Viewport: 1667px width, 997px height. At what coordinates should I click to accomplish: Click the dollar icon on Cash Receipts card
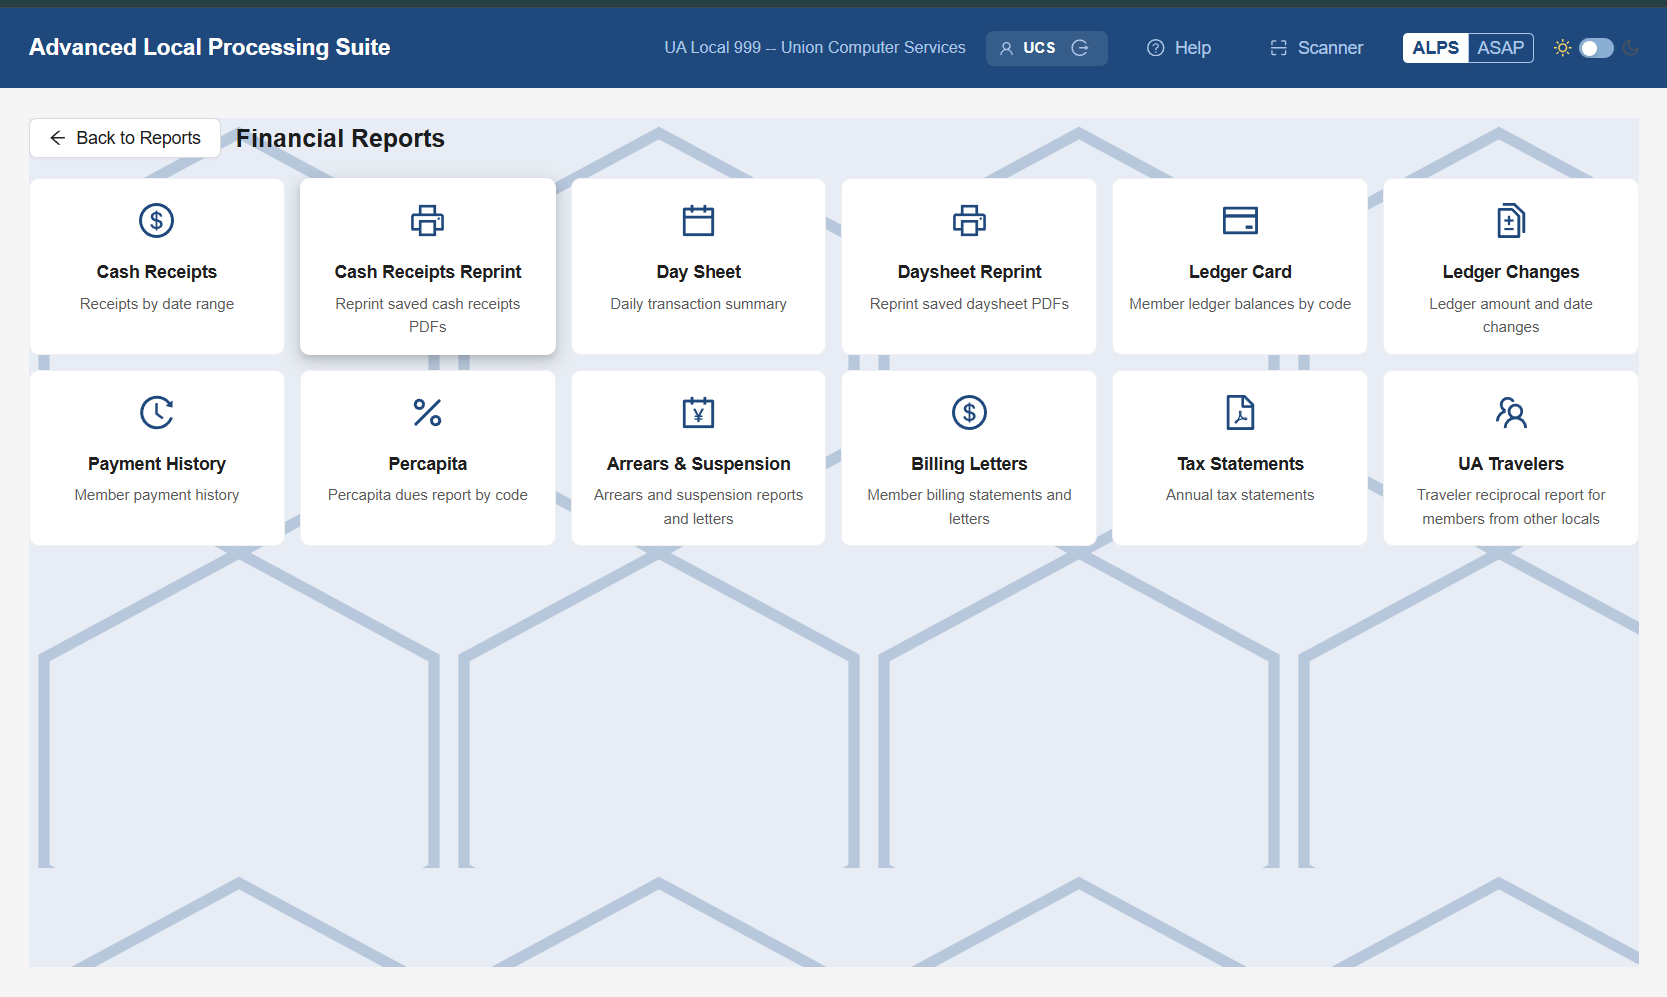coord(156,220)
